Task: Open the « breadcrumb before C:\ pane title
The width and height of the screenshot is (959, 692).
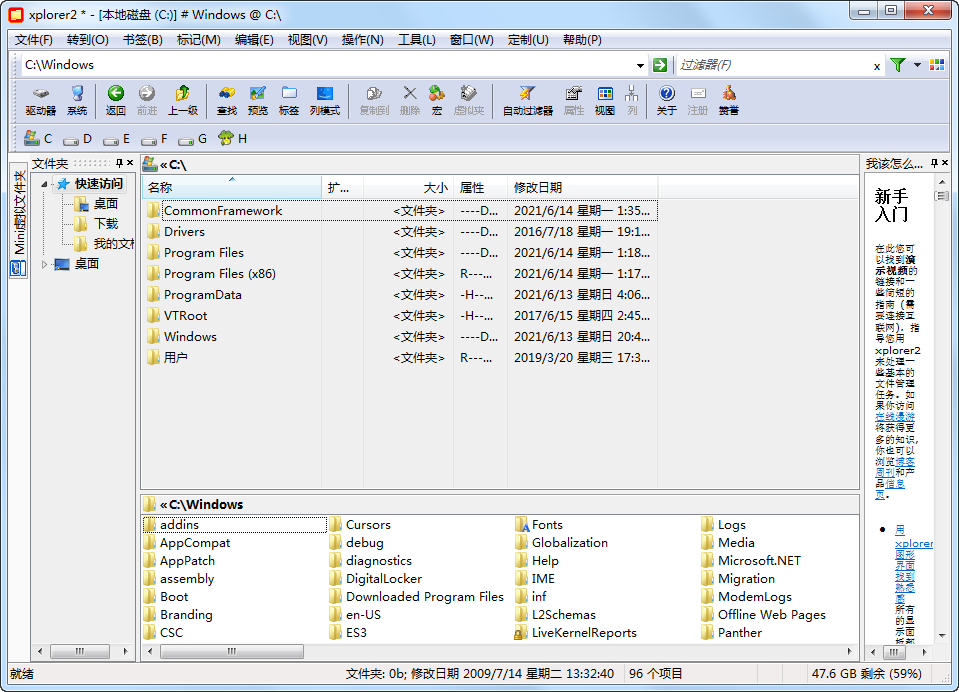Action: 163,165
